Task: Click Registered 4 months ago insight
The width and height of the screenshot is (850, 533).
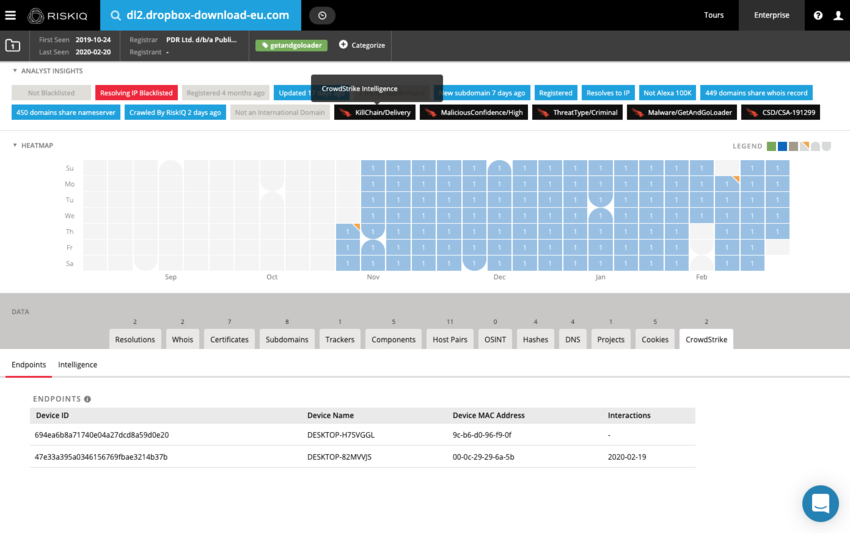Action: pyautogui.click(x=226, y=93)
